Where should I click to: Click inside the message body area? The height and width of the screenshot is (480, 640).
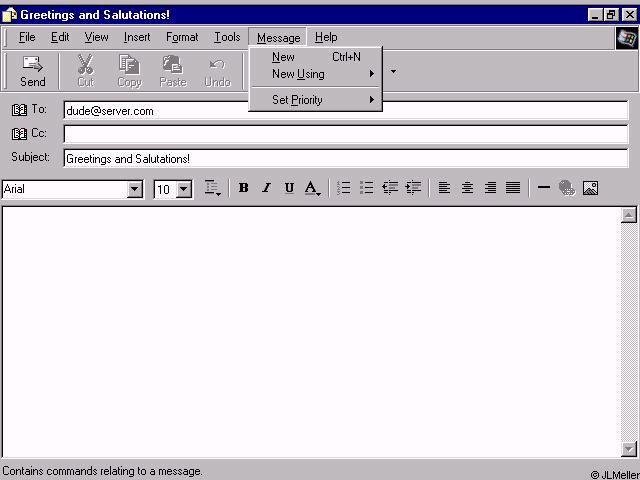pyautogui.click(x=311, y=332)
